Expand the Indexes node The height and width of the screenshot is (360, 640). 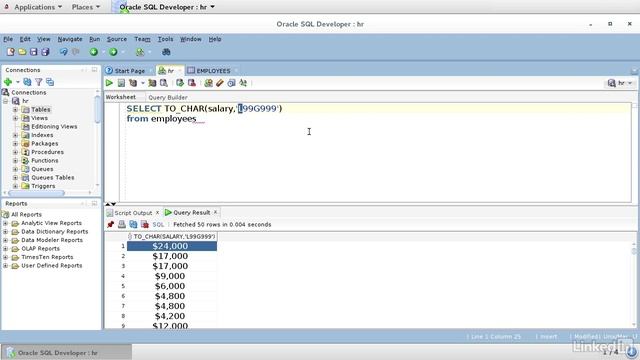click(x=16, y=135)
